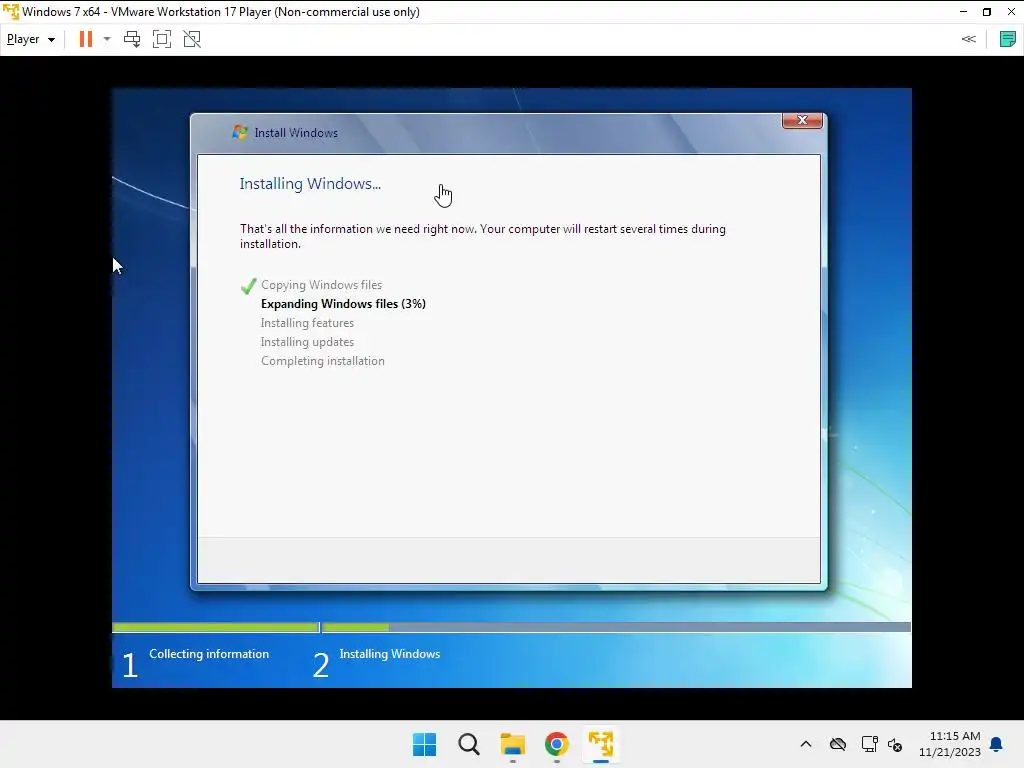Enter full screen mode
The image size is (1024, 768).
click(x=162, y=39)
